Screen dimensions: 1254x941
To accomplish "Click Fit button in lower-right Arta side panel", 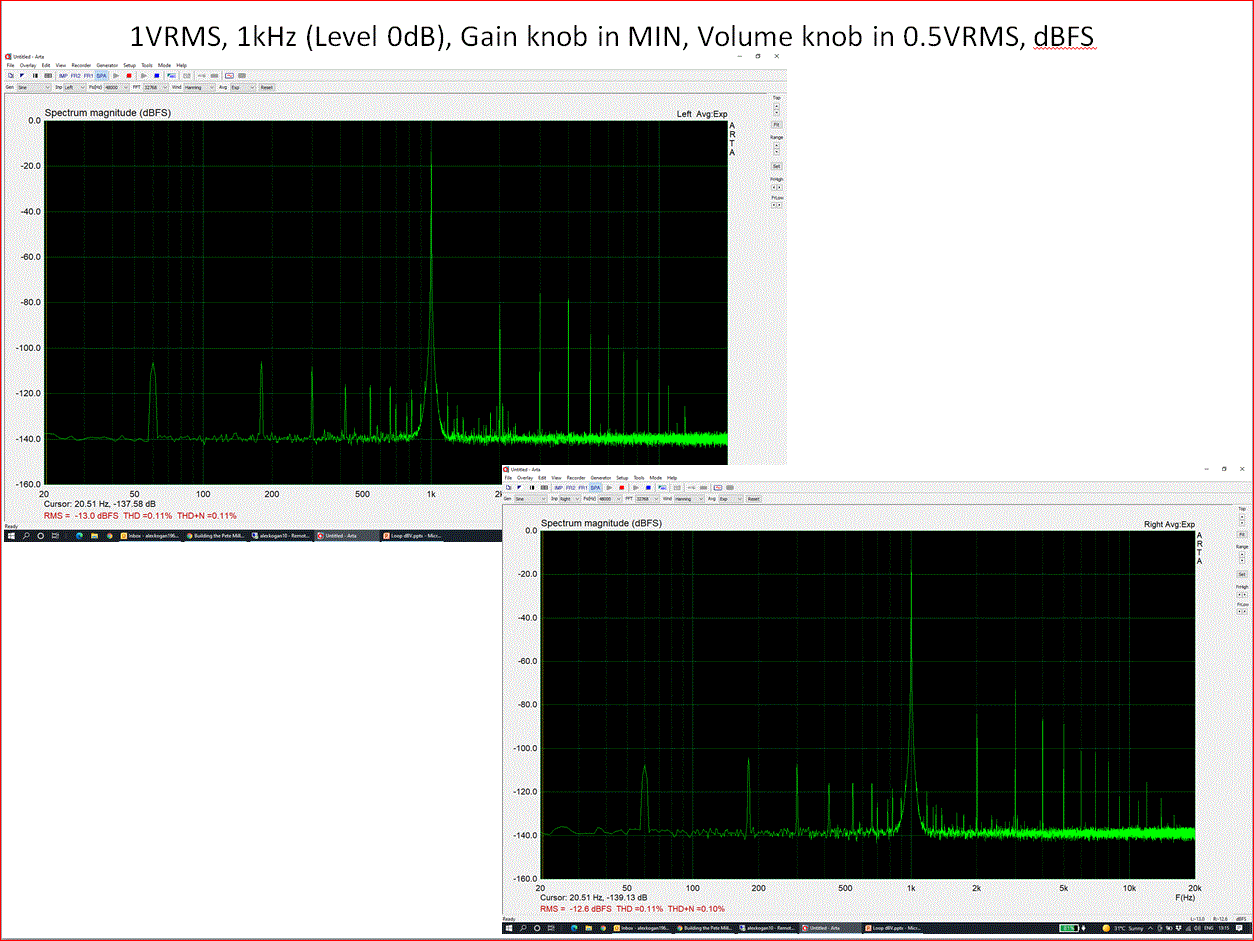I will tap(1242, 535).
